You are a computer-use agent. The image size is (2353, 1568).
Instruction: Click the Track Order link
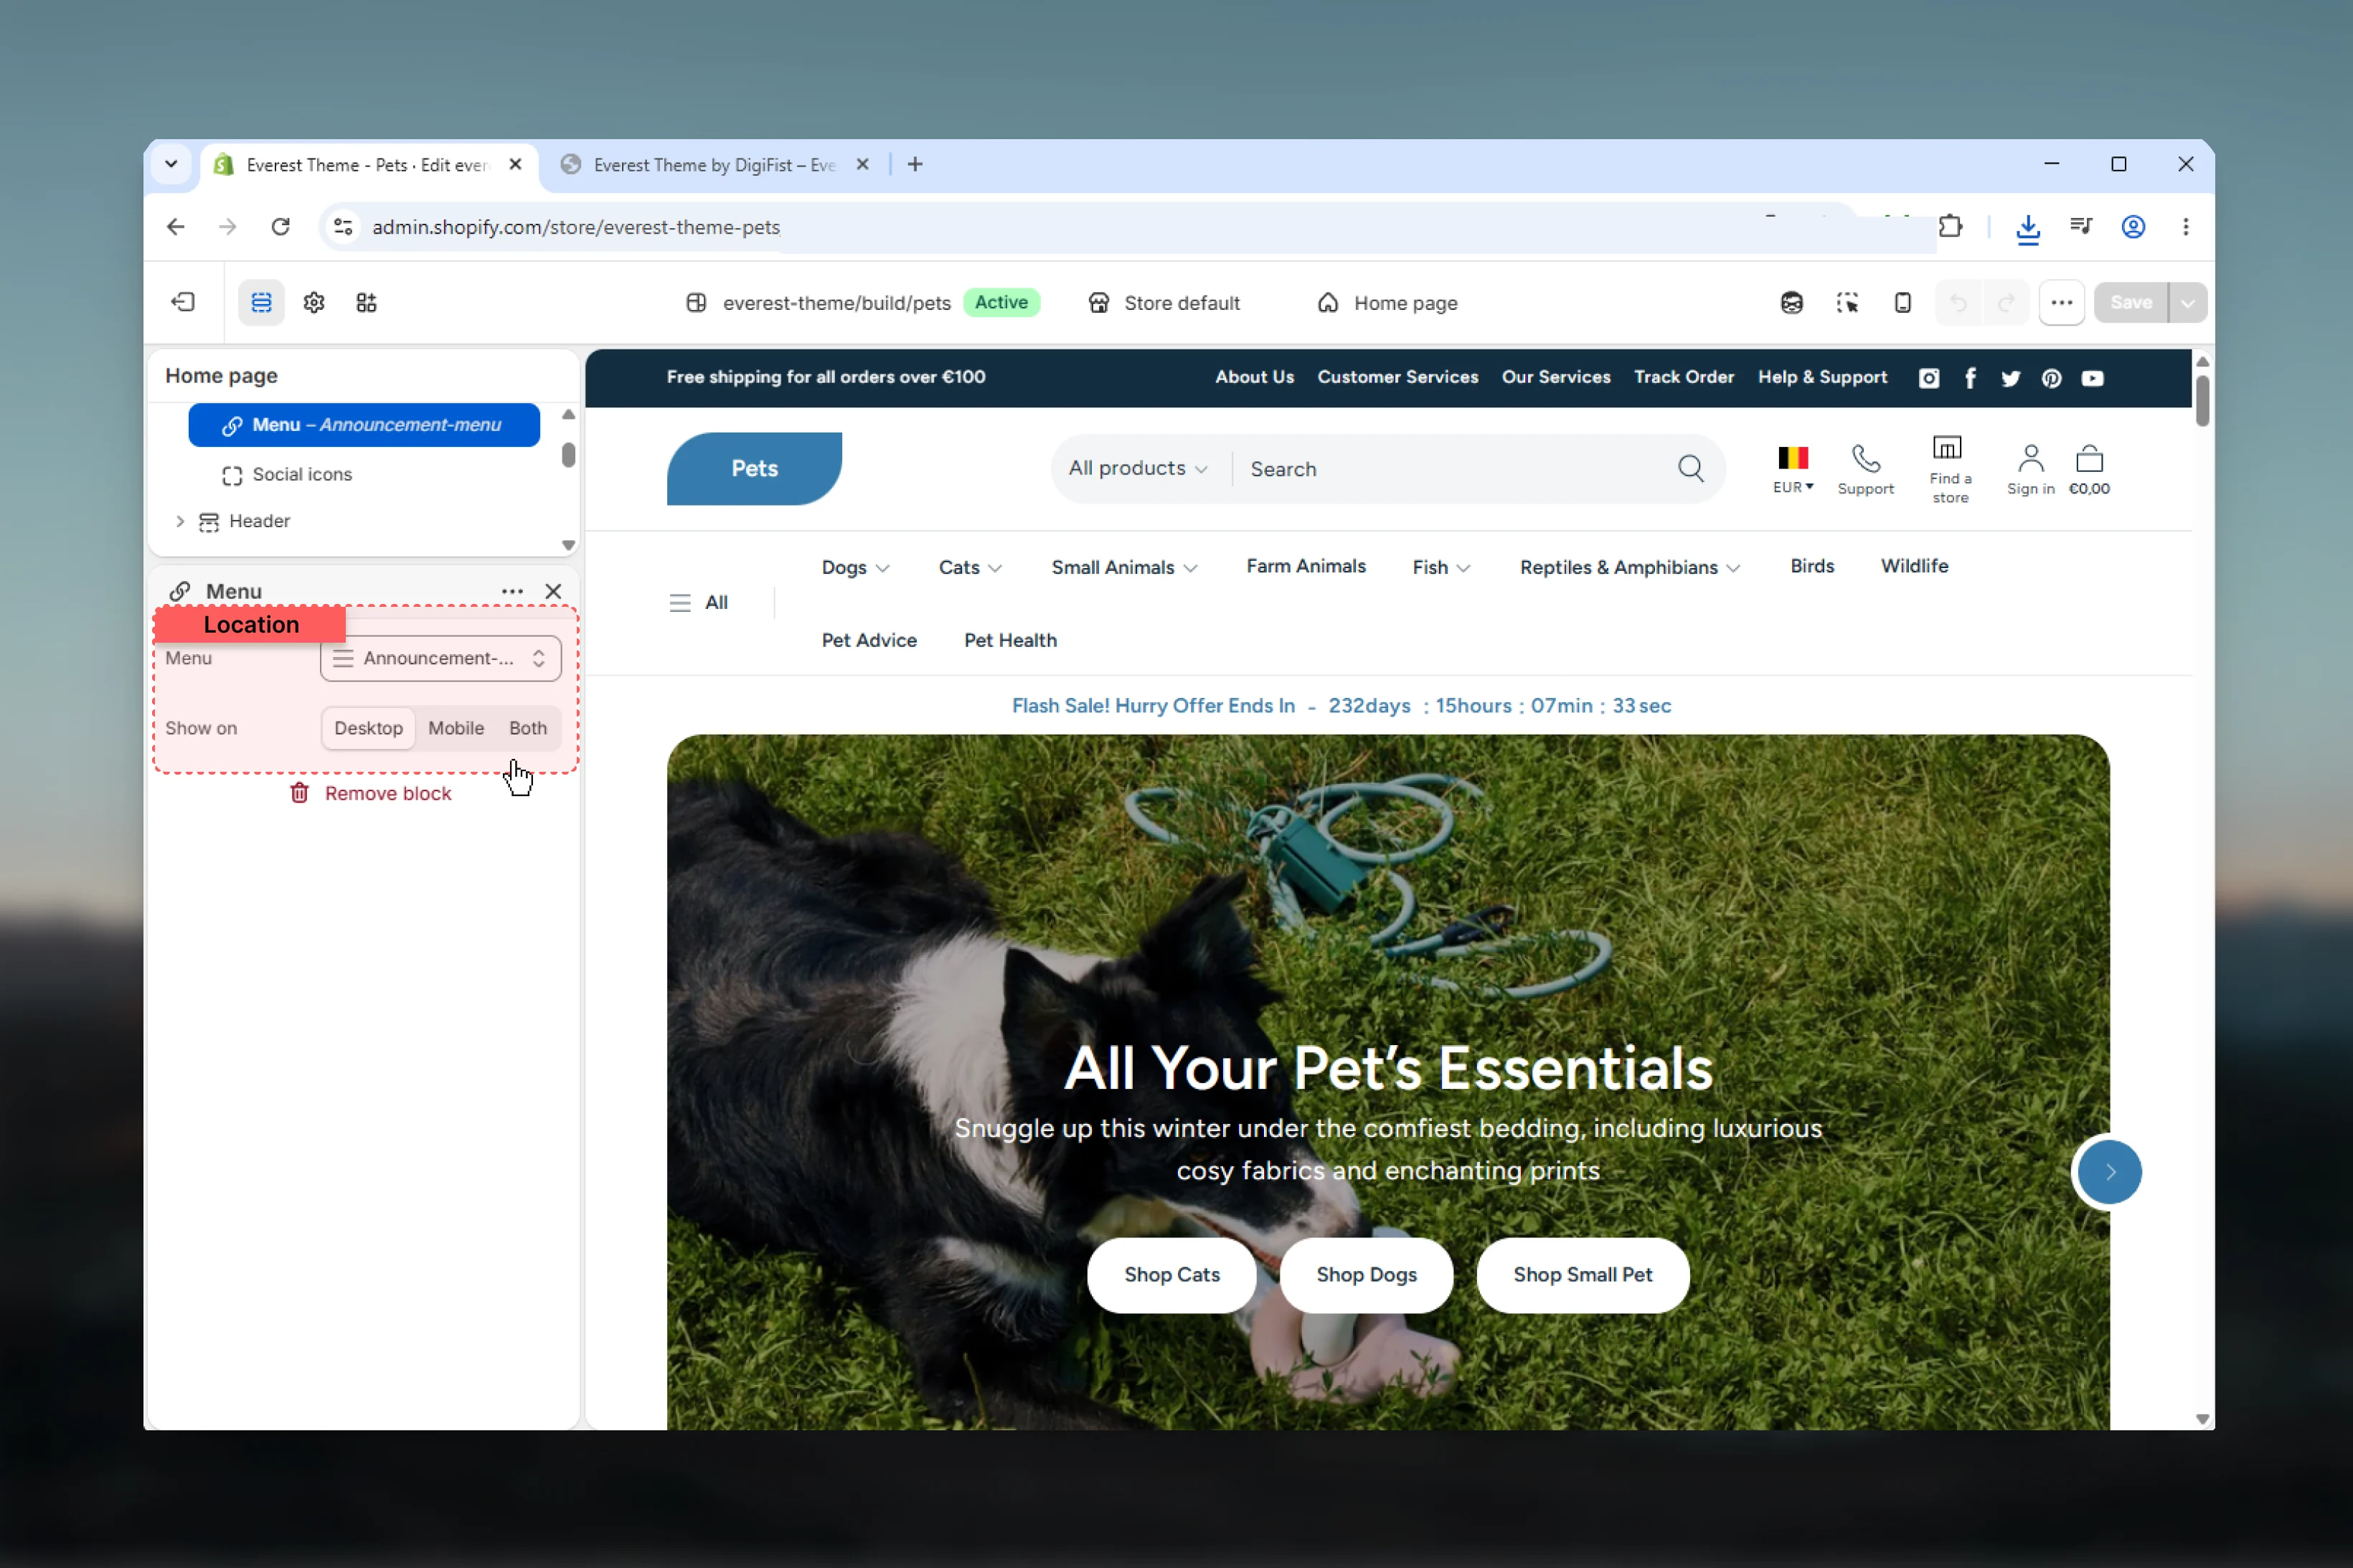(1683, 377)
